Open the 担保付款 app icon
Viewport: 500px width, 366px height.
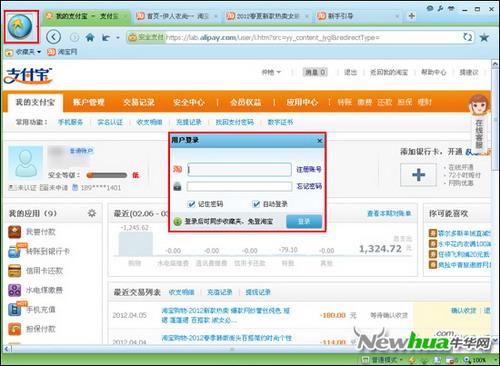14,329
